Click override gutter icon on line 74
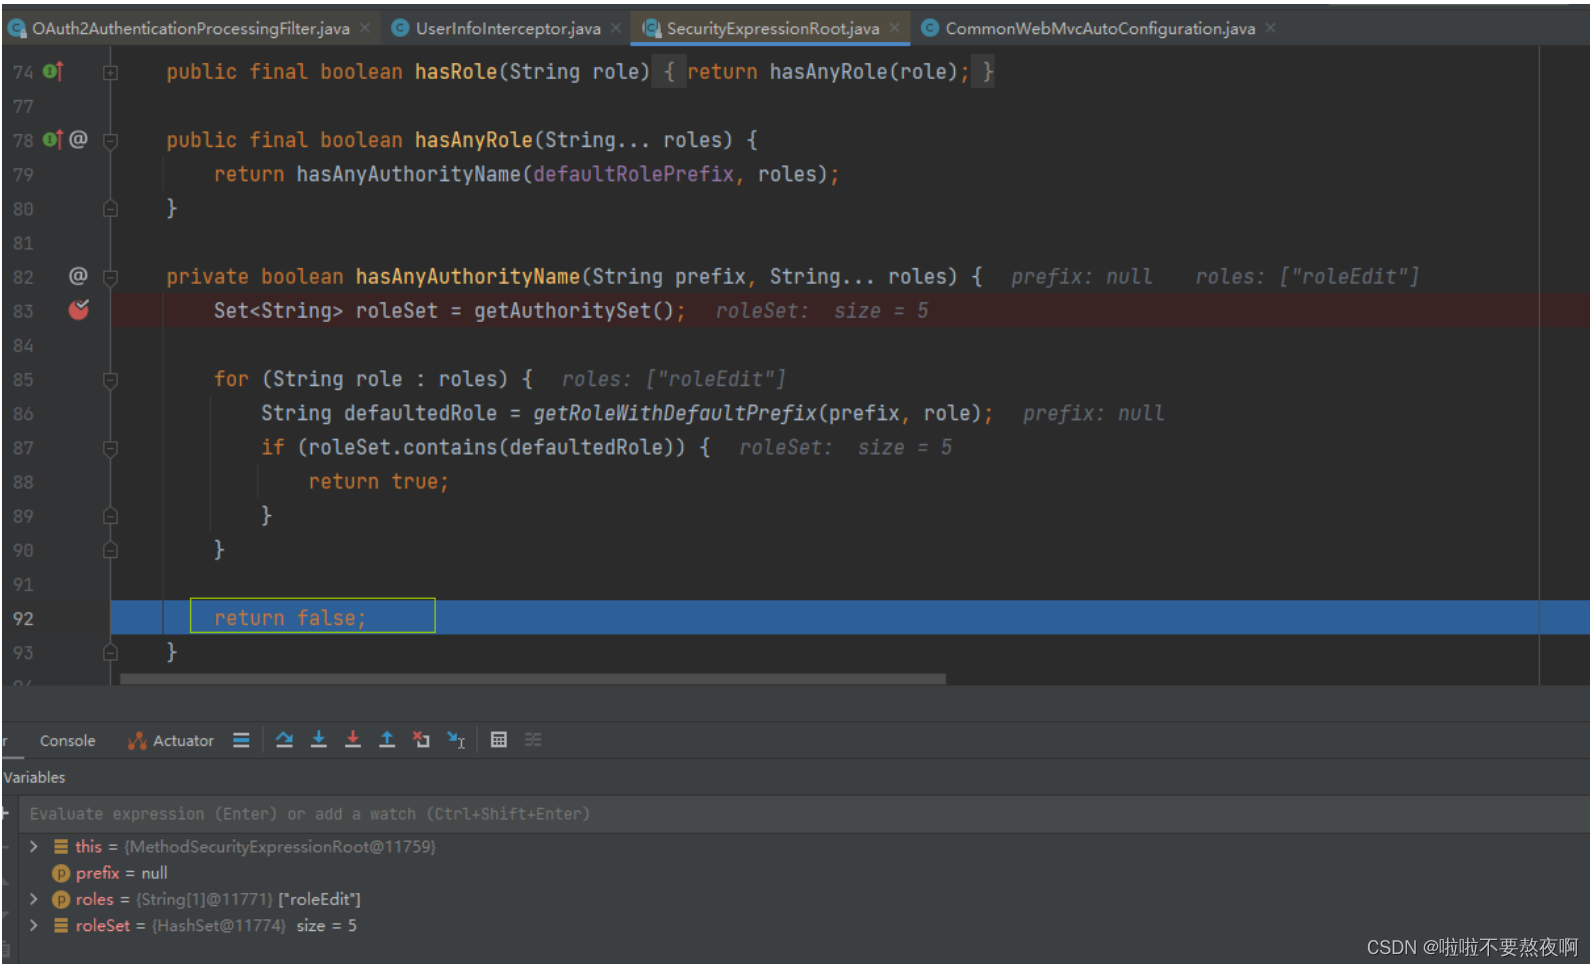 point(53,71)
